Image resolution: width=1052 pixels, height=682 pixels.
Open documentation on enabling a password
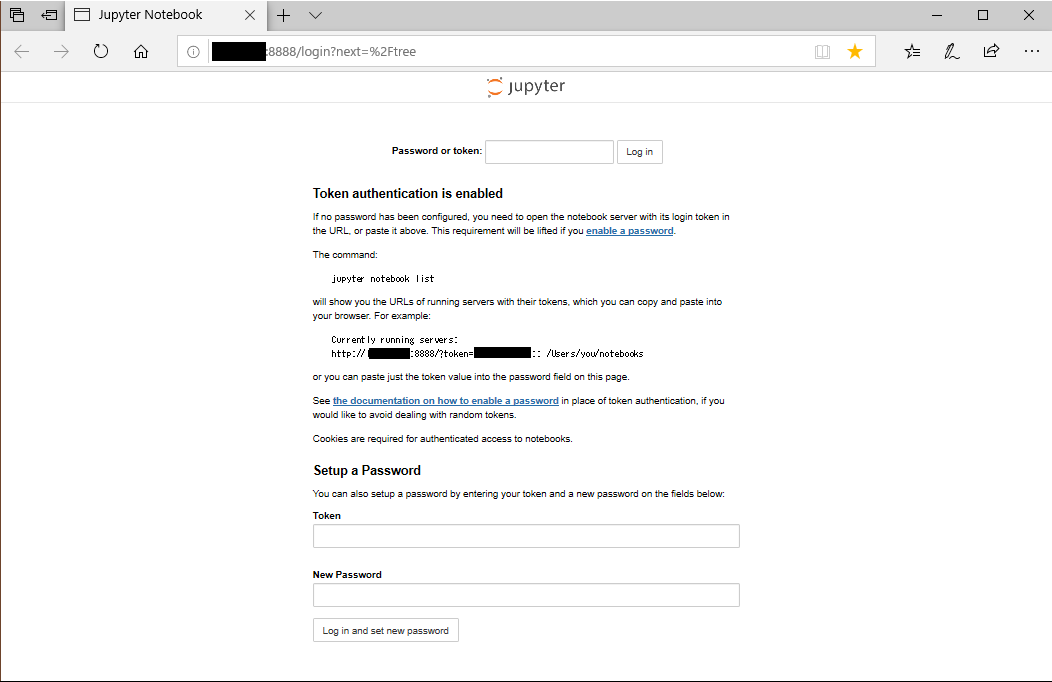click(x=445, y=401)
